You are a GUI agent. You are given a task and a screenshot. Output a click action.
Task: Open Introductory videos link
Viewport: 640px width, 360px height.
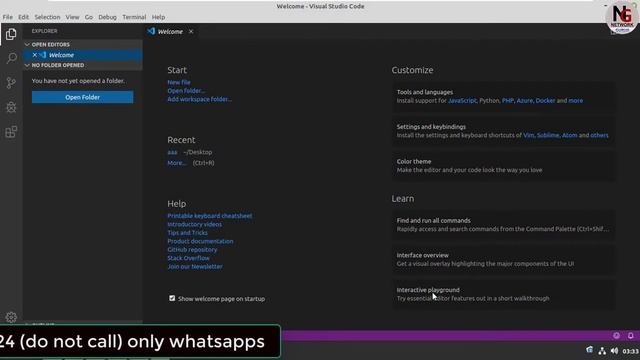195,224
